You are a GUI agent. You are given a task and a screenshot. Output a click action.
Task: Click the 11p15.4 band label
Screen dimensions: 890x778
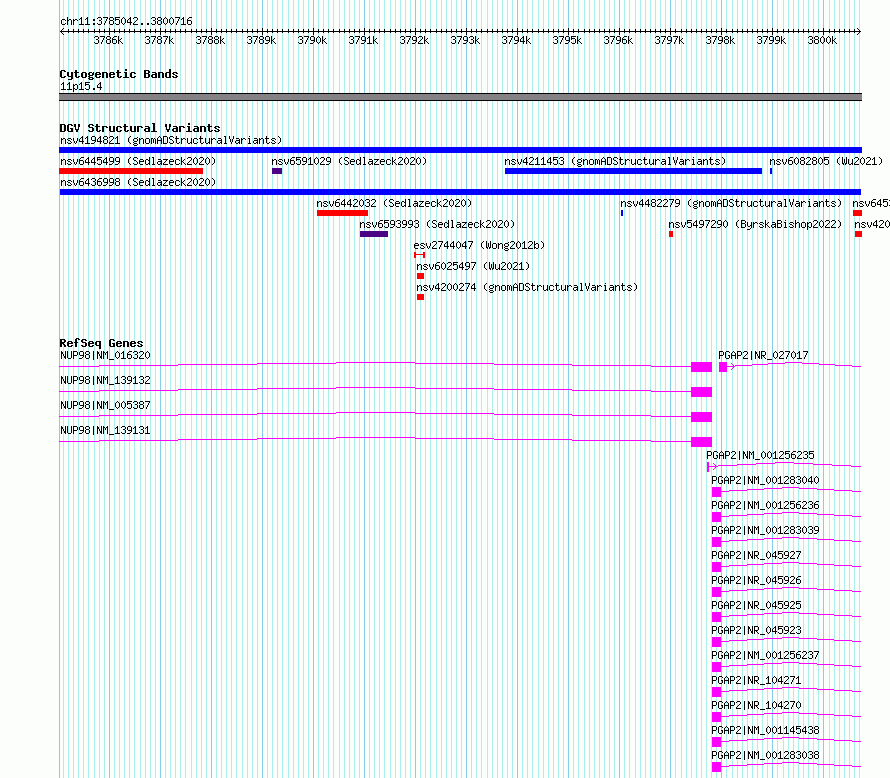(81, 86)
